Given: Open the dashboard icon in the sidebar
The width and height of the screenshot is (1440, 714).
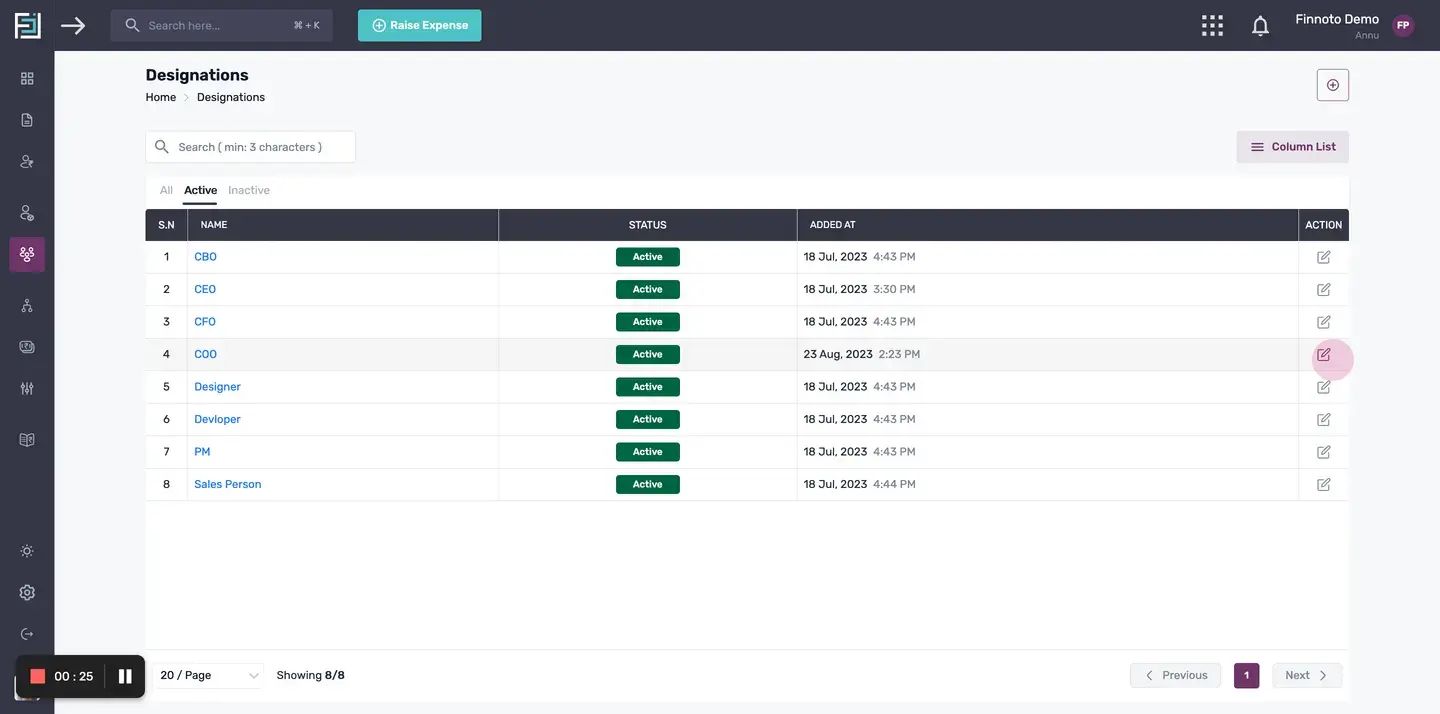Looking at the screenshot, I should [27, 78].
